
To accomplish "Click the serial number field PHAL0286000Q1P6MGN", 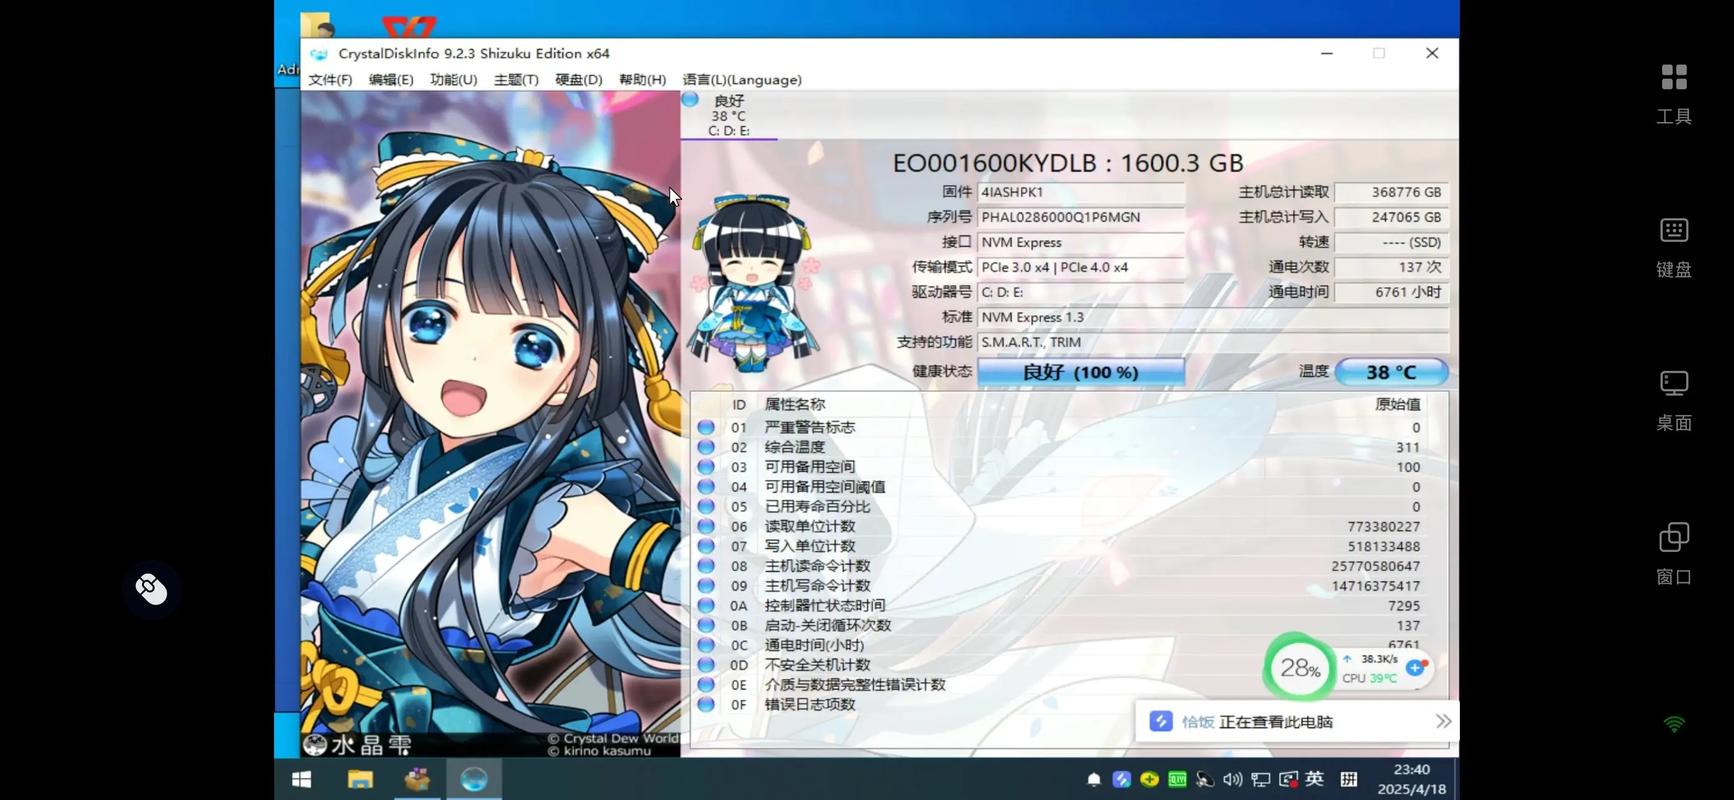I will (1081, 217).
